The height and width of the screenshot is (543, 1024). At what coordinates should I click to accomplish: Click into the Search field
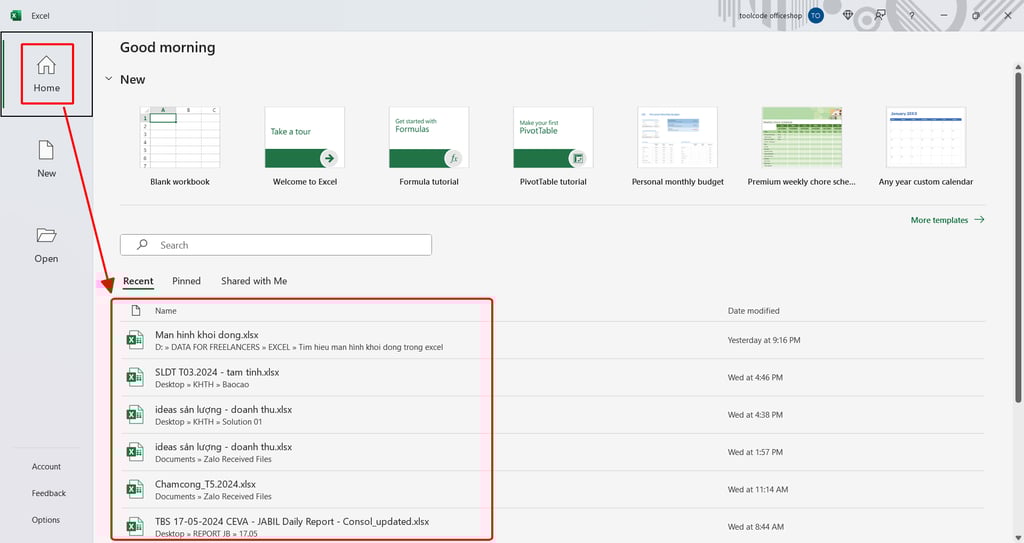point(276,245)
